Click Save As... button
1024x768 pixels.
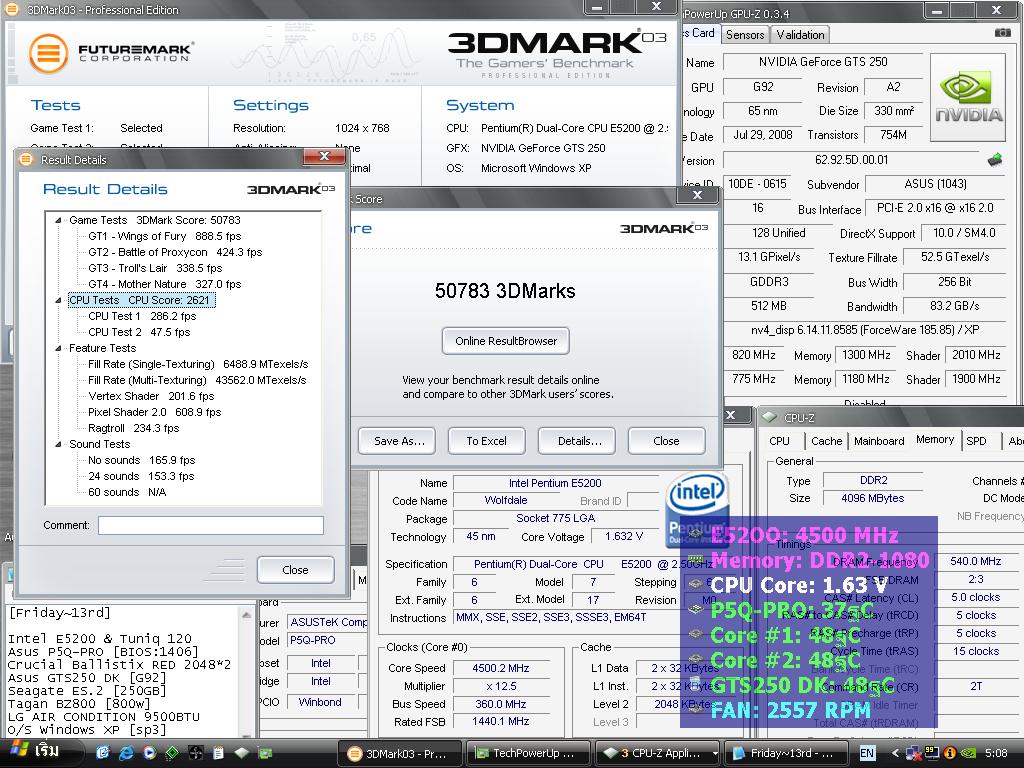399,441
